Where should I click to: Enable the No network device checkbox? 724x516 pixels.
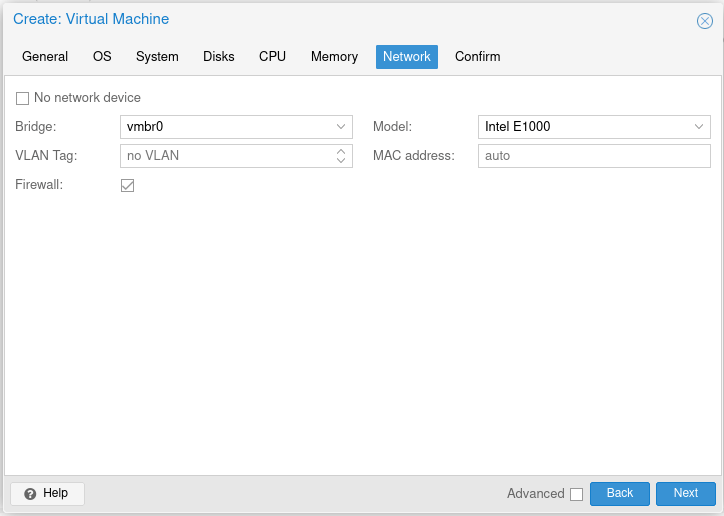[22, 98]
